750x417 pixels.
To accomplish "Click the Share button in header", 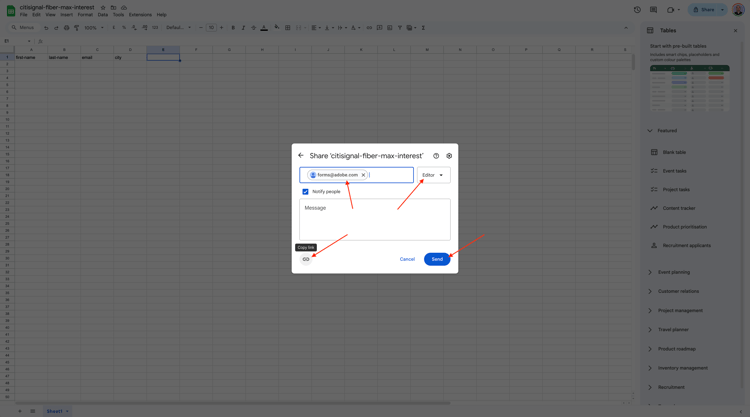I will point(704,10).
